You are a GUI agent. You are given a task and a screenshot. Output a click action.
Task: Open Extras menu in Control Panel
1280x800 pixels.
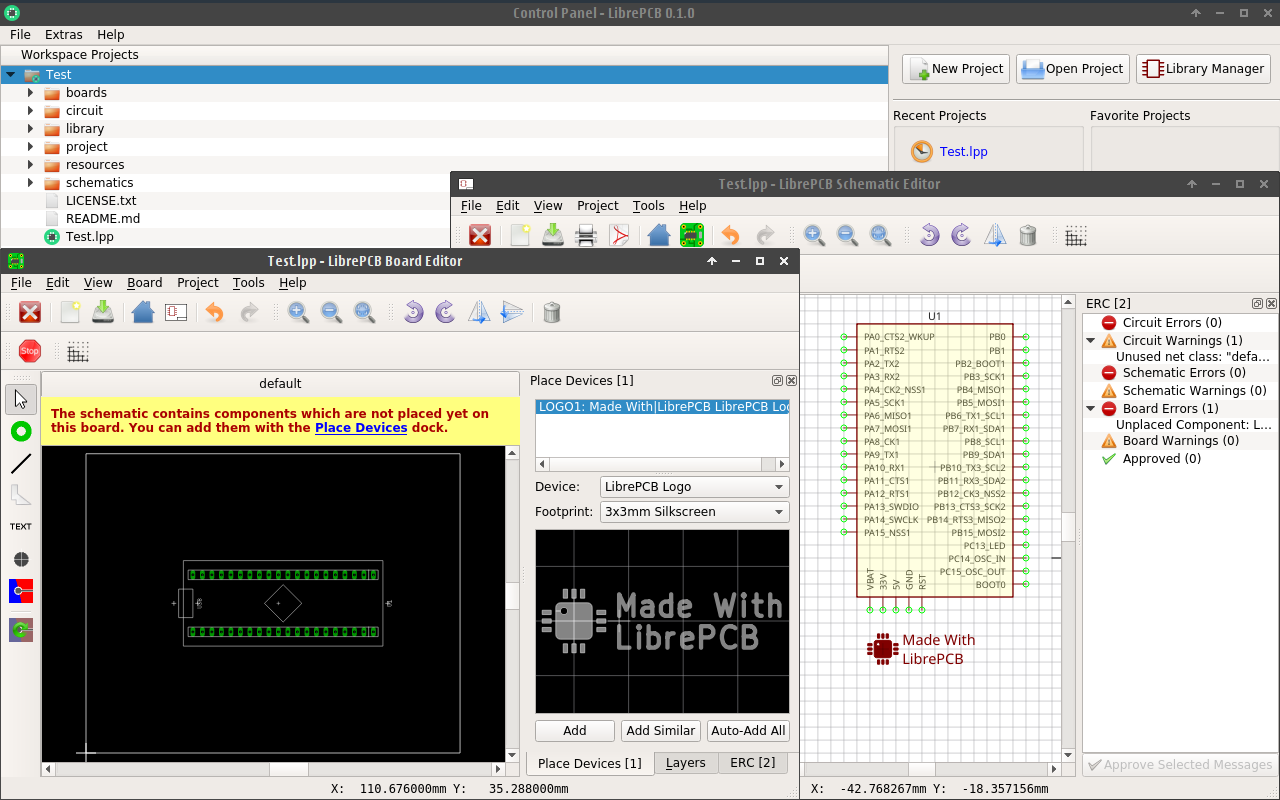tap(64, 35)
